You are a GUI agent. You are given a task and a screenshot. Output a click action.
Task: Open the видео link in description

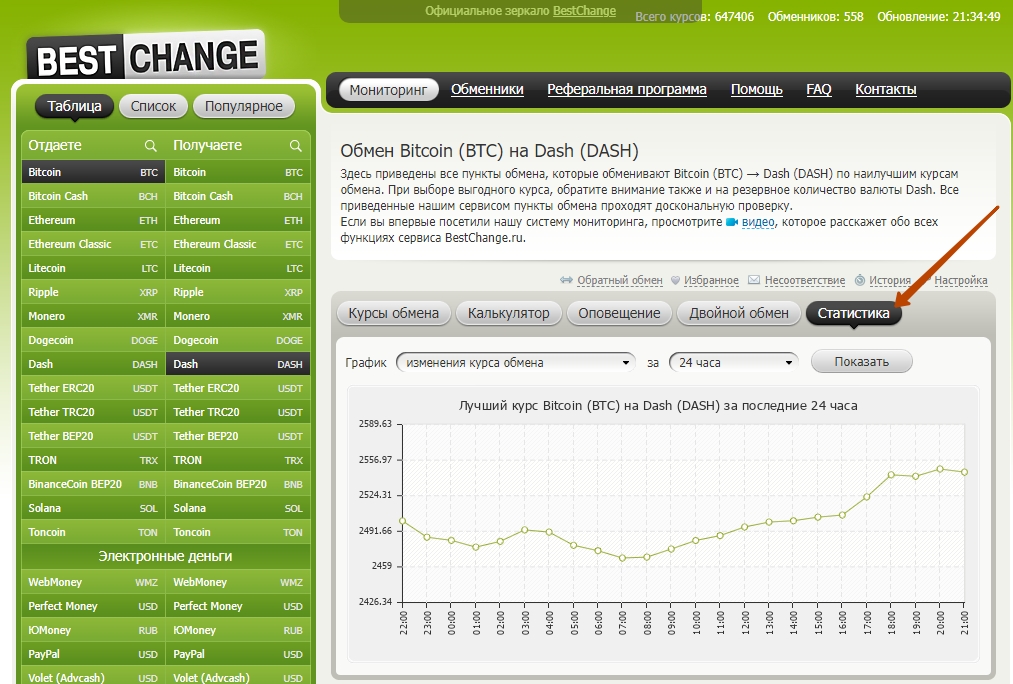click(x=758, y=222)
